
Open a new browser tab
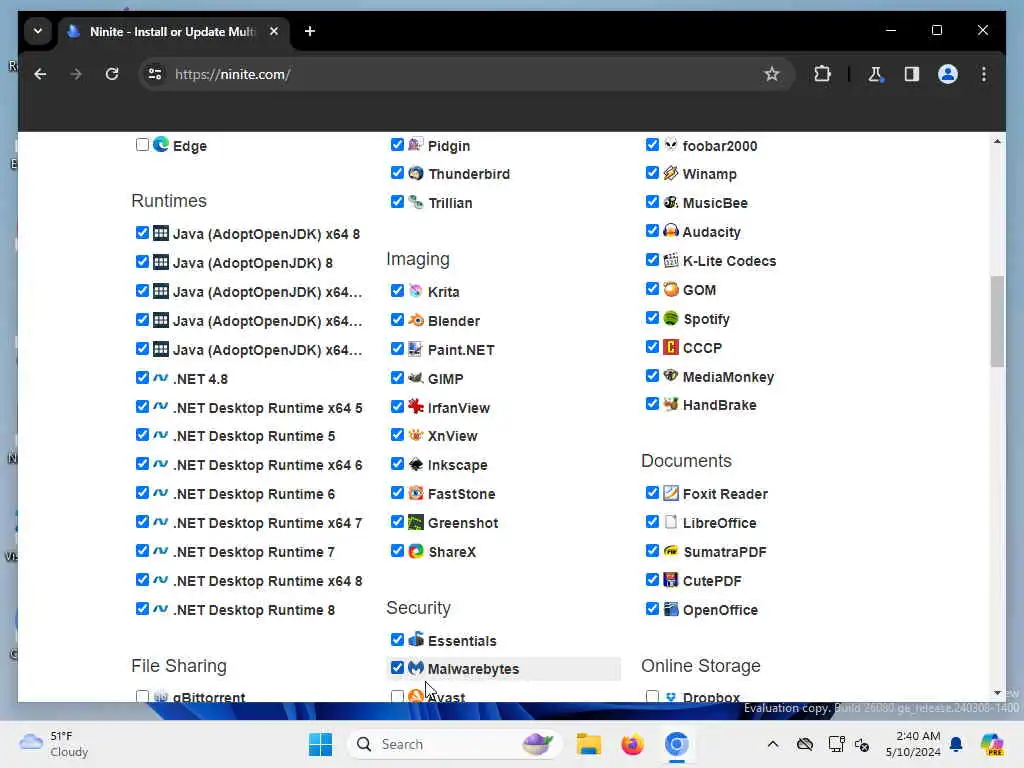point(310,31)
